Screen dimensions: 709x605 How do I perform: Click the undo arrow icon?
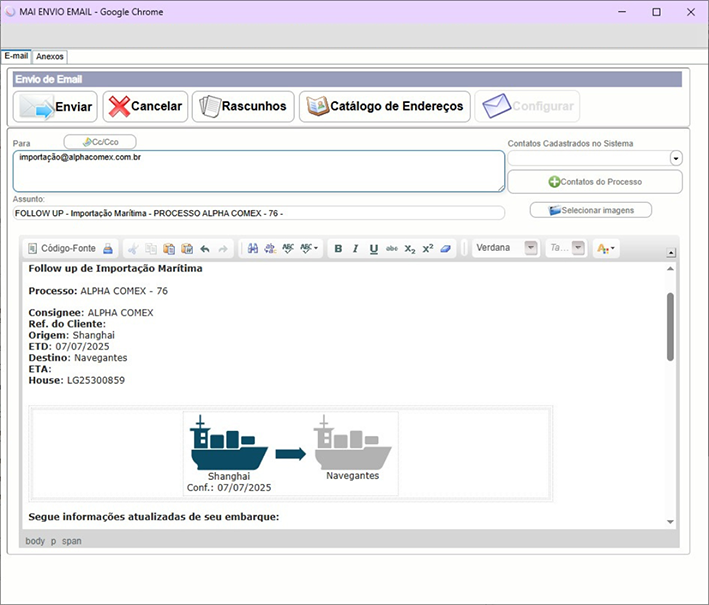[205, 248]
